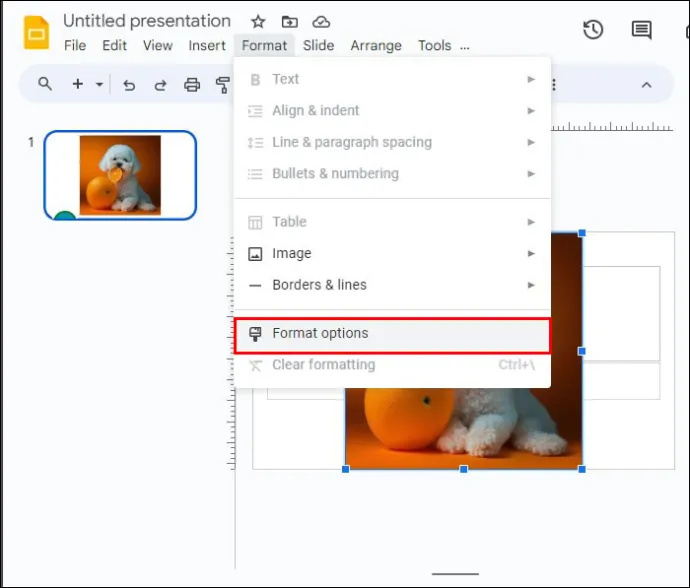The image size is (690, 588).
Task: Open the Slide menu
Action: point(318,45)
